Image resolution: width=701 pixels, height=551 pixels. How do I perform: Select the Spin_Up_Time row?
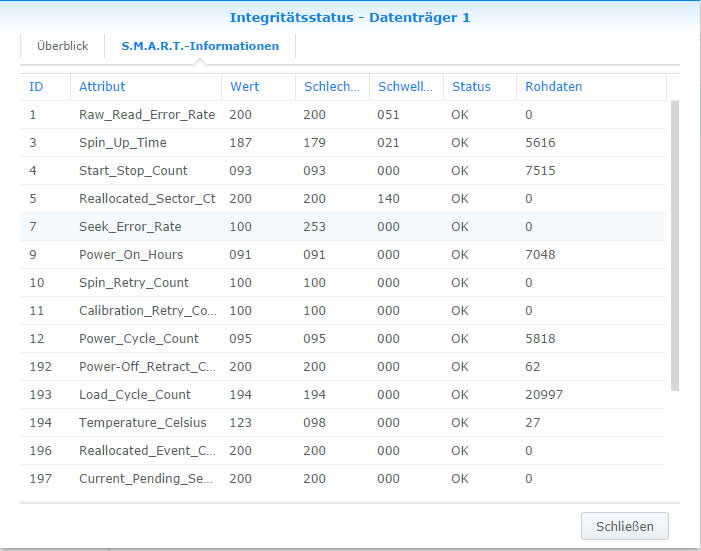click(342, 143)
